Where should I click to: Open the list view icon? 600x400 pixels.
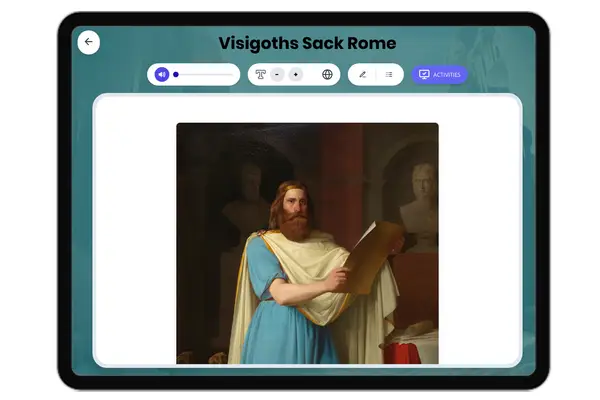[388, 74]
